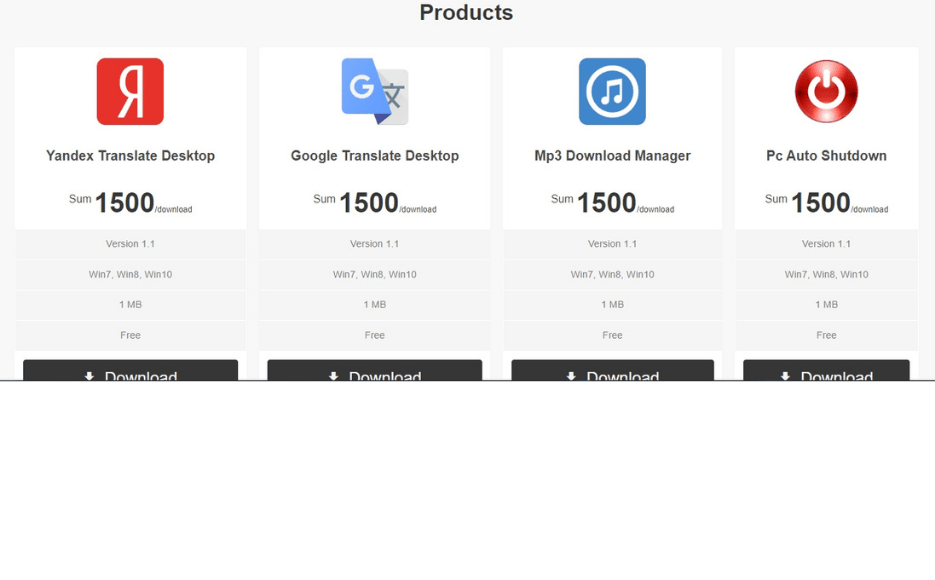935x580 pixels.
Task: Open the Pc Auto Shutdown title
Action: [826, 156]
